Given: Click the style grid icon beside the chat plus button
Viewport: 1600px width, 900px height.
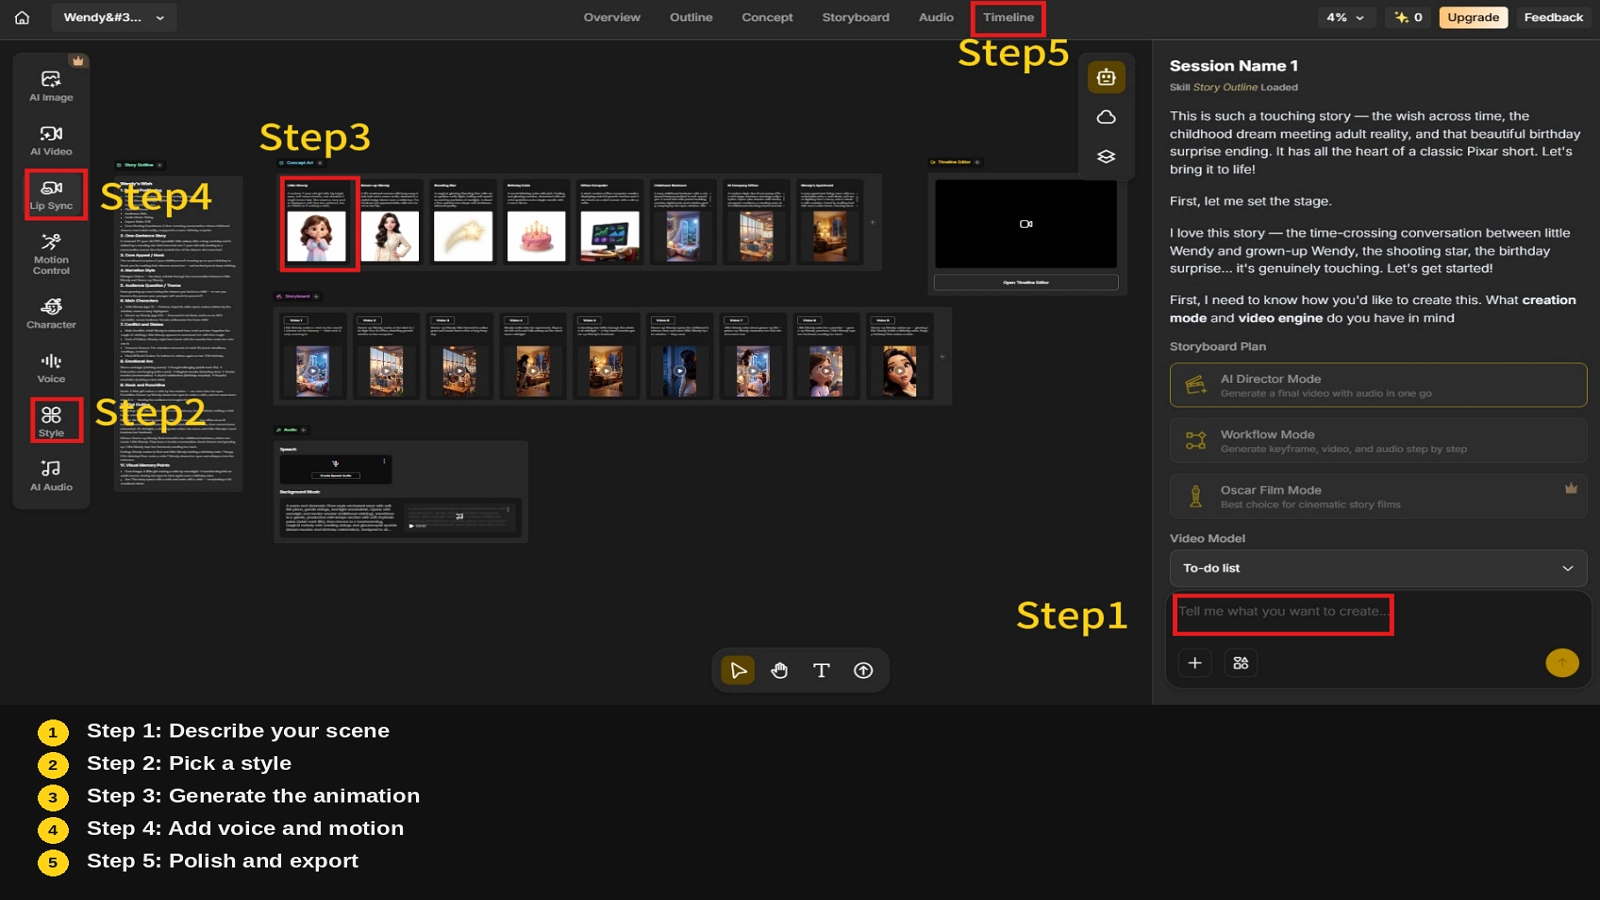Looking at the screenshot, I should point(1241,663).
